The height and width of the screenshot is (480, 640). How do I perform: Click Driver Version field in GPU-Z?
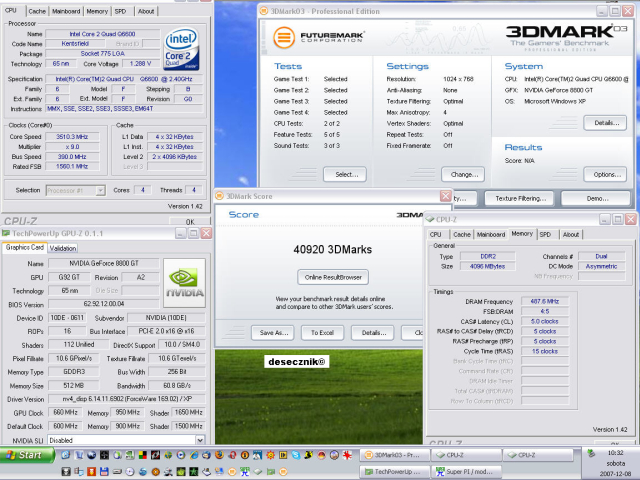[x=127, y=399]
